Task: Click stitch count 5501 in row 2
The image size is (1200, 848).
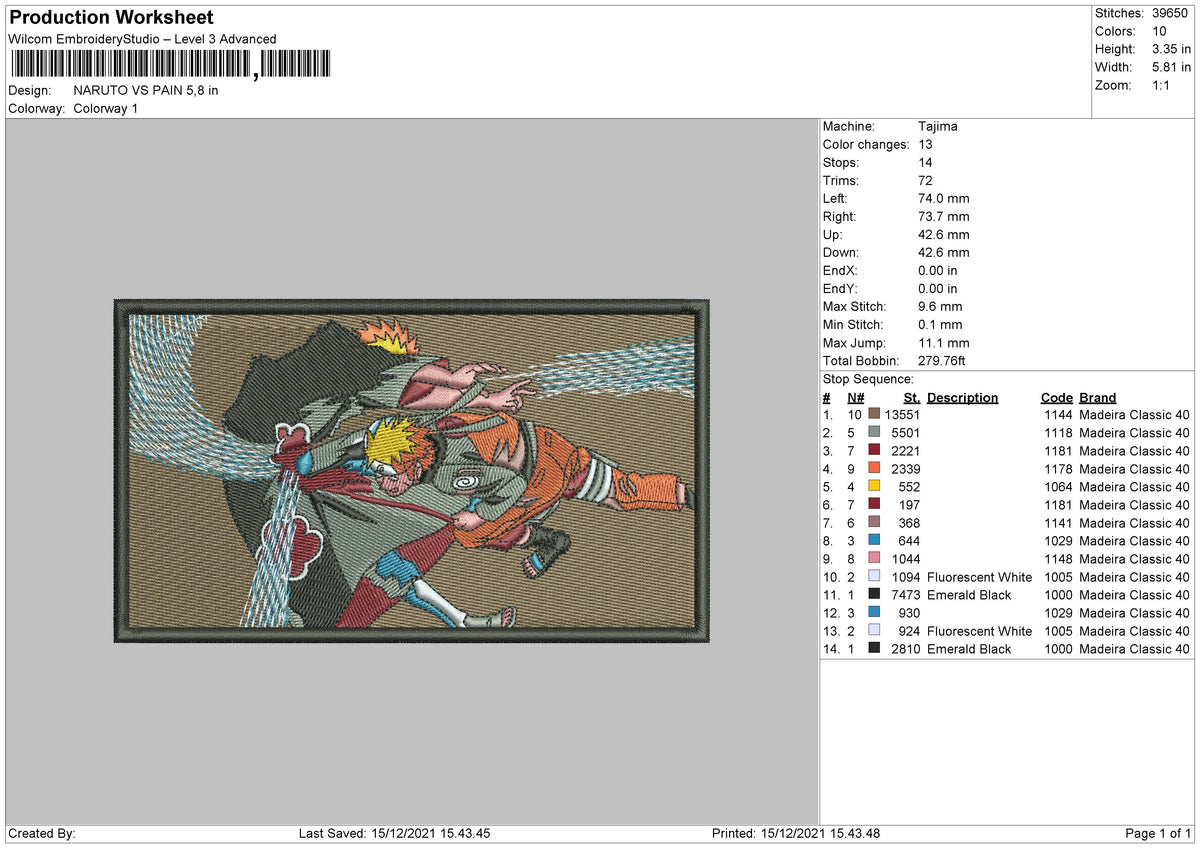Action: point(905,433)
